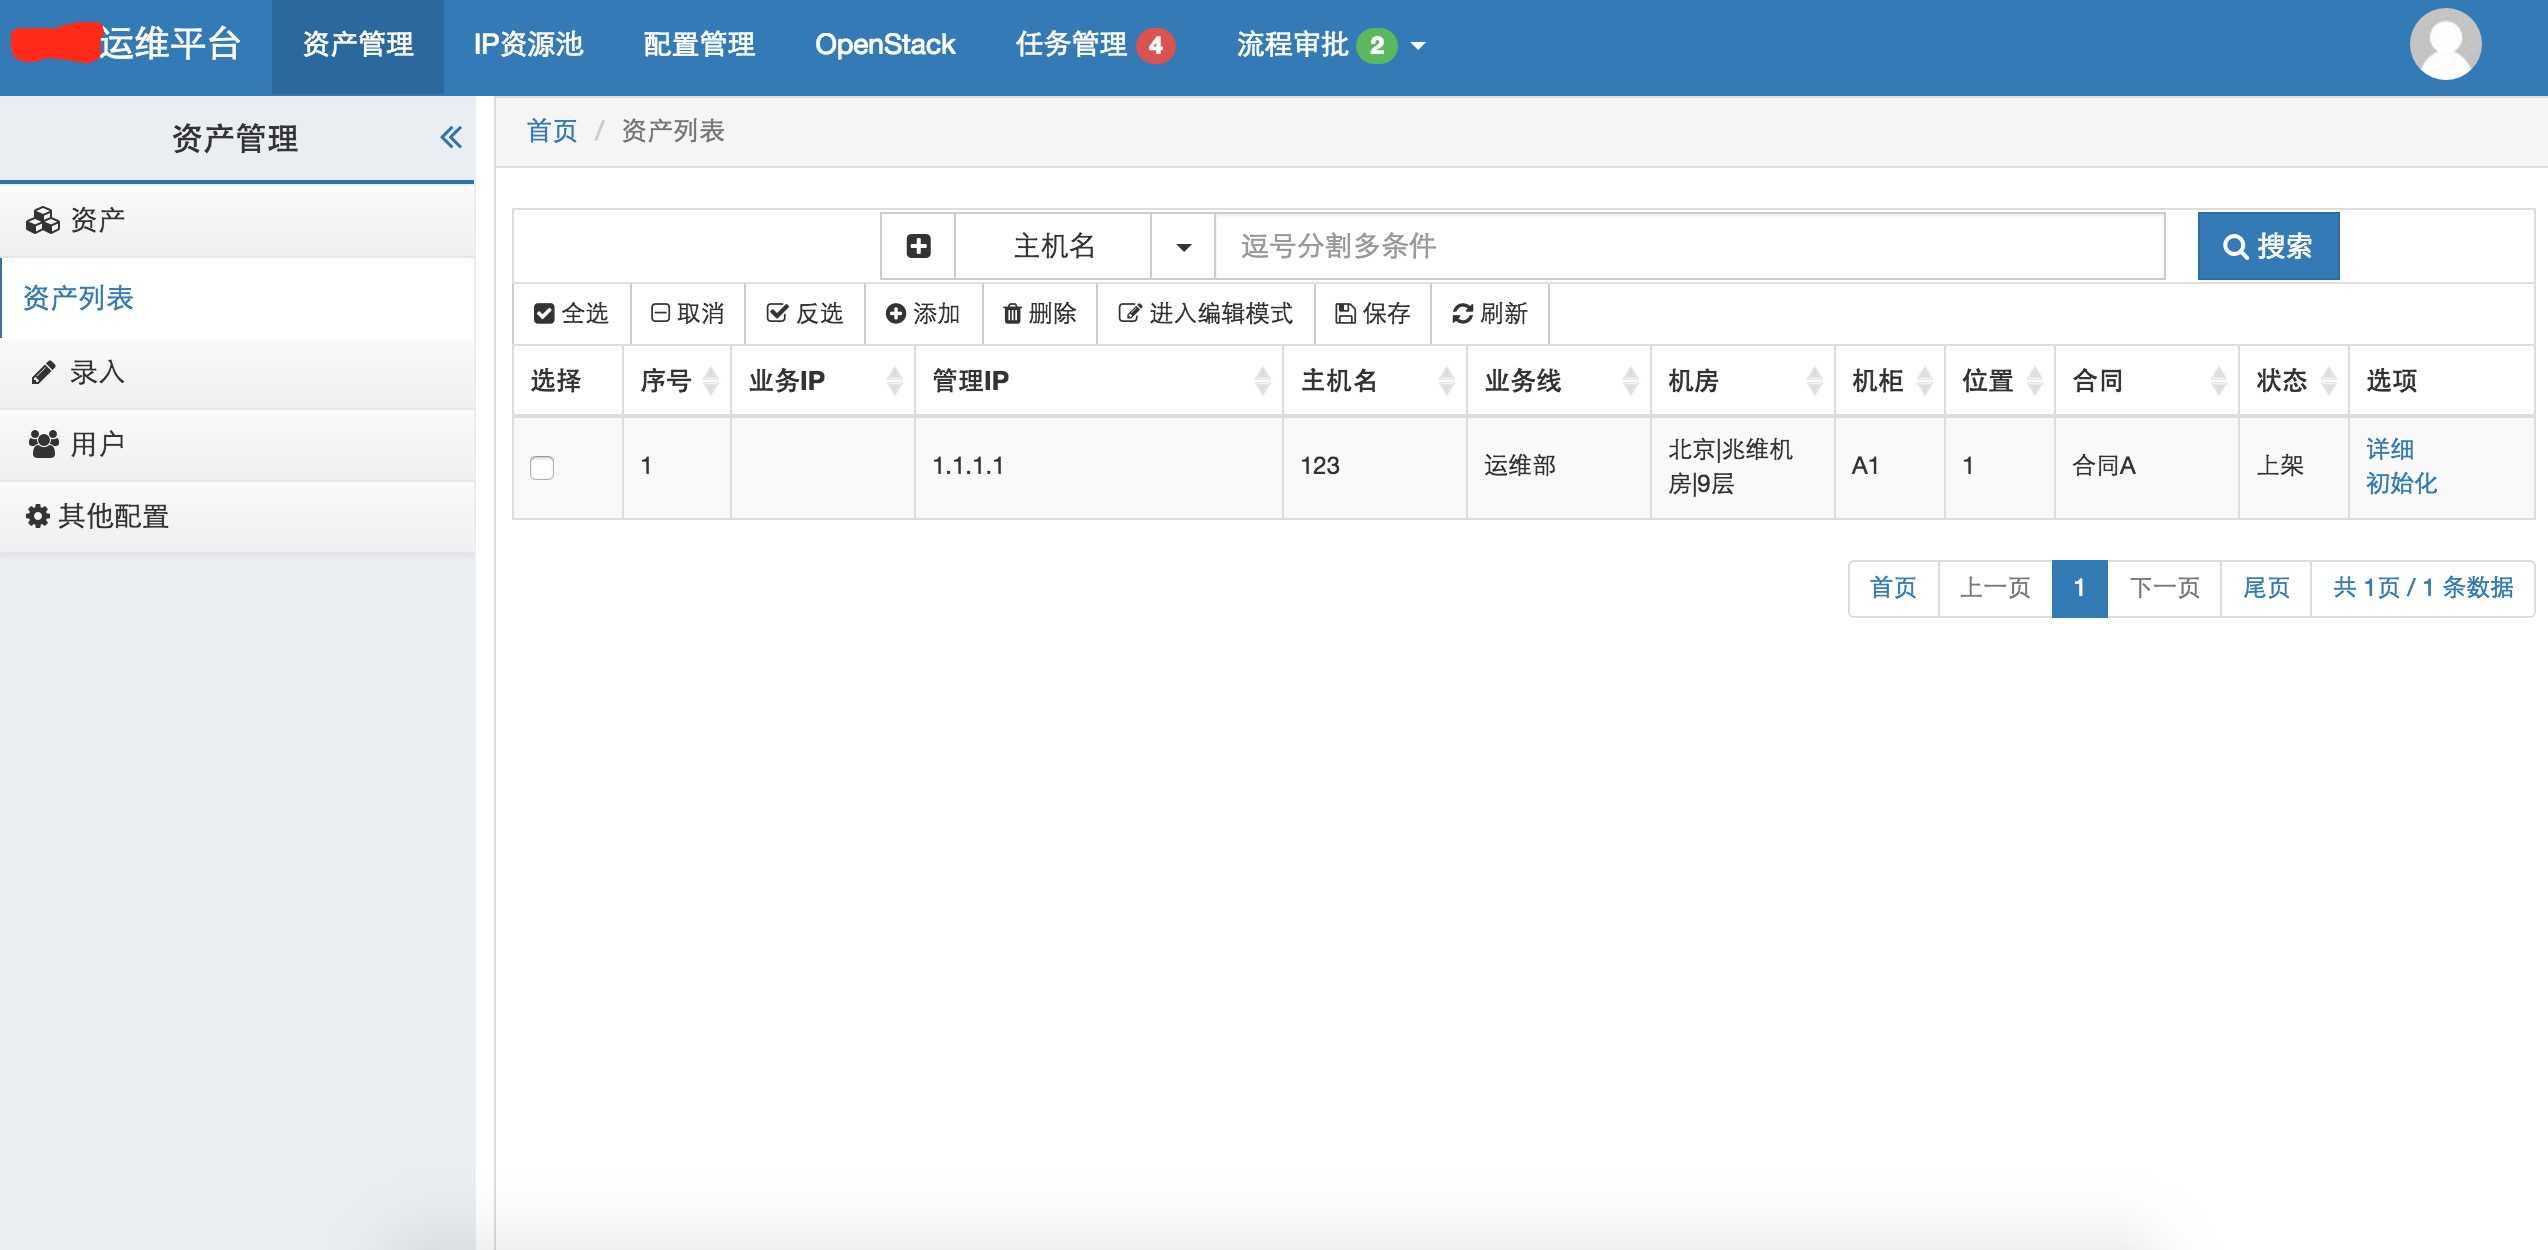Screen dimensions: 2548x1250
Task: Select 资产列表 in the sidebar
Action: click(x=237, y=298)
